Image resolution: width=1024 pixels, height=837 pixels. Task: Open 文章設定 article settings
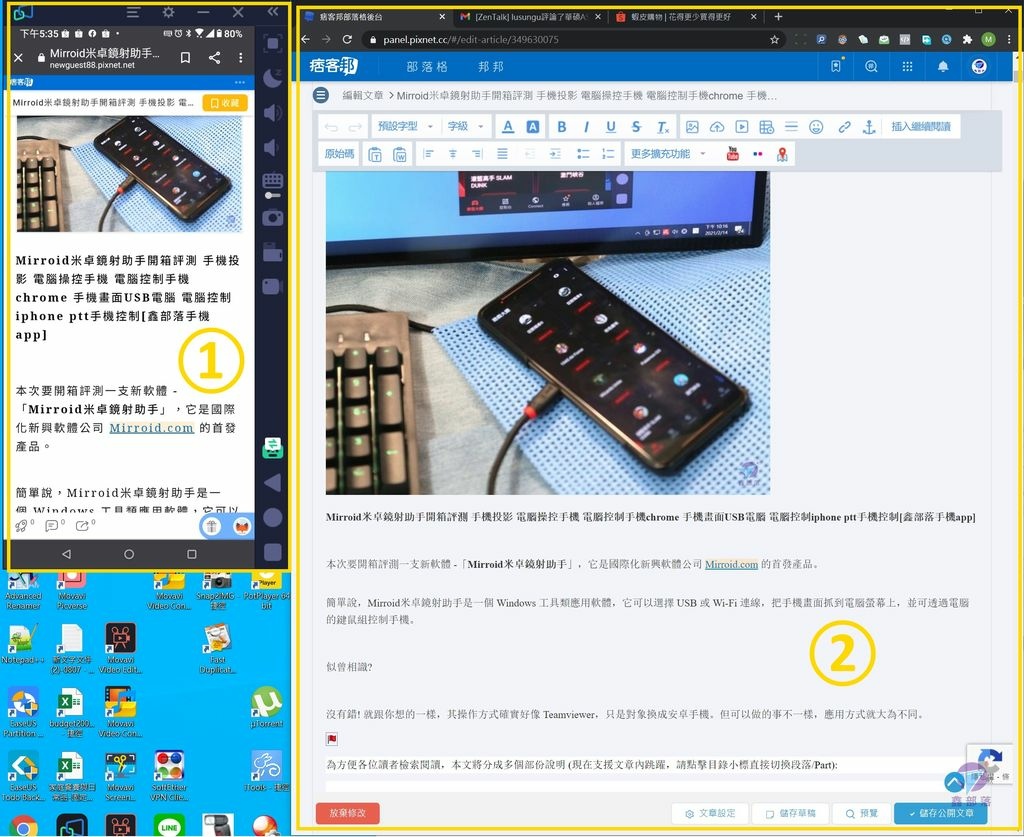tap(710, 813)
